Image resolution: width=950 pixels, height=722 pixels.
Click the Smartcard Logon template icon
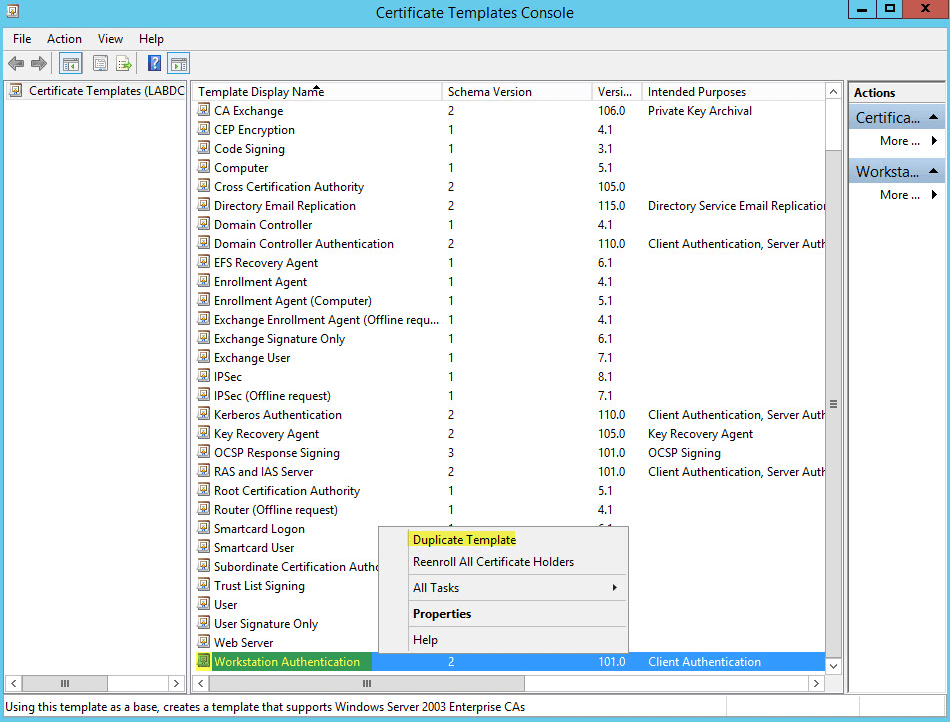[204, 528]
